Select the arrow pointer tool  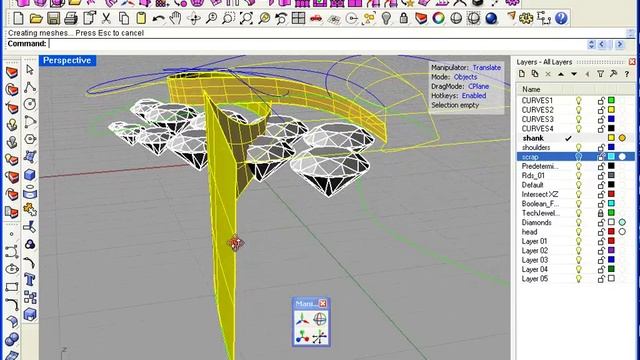coord(30,69)
